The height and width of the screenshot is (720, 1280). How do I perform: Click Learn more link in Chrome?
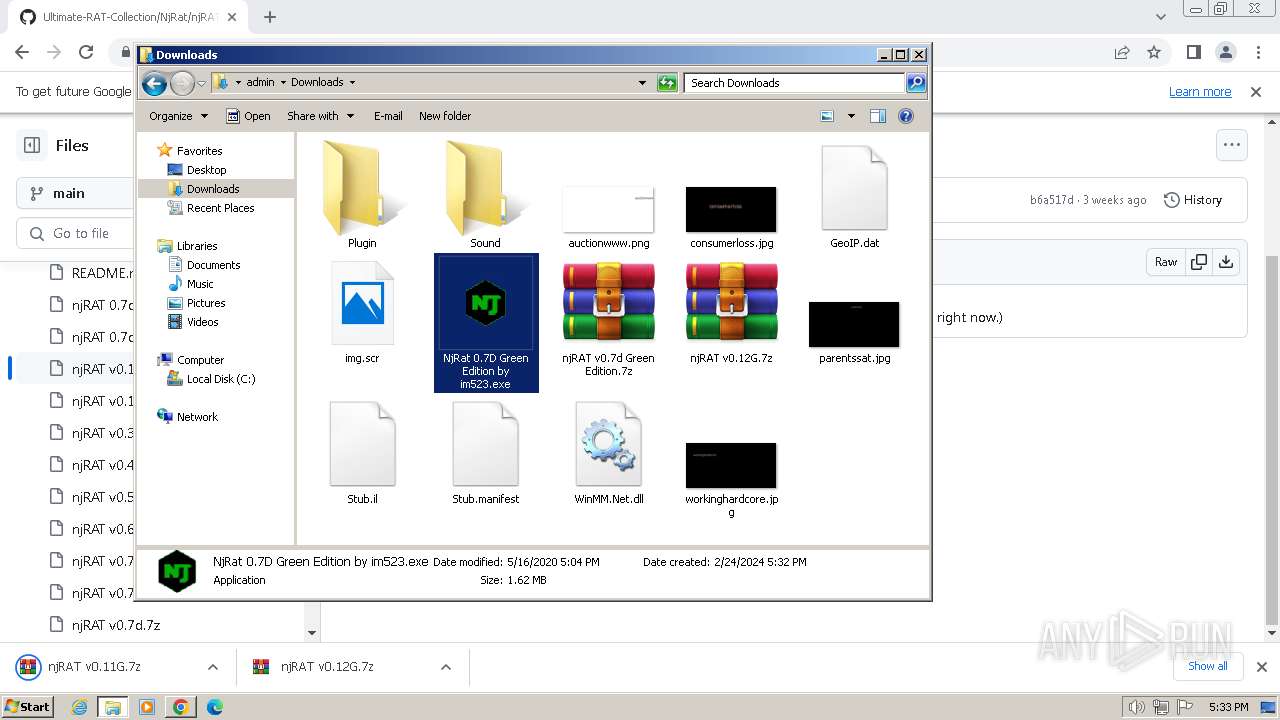1200,92
